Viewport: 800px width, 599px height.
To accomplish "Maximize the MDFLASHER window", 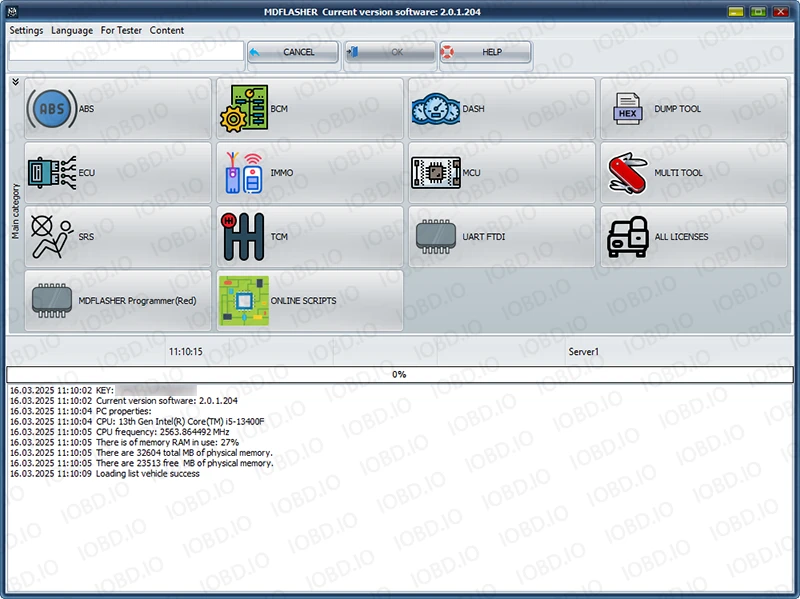I will [x=758, y=11].
